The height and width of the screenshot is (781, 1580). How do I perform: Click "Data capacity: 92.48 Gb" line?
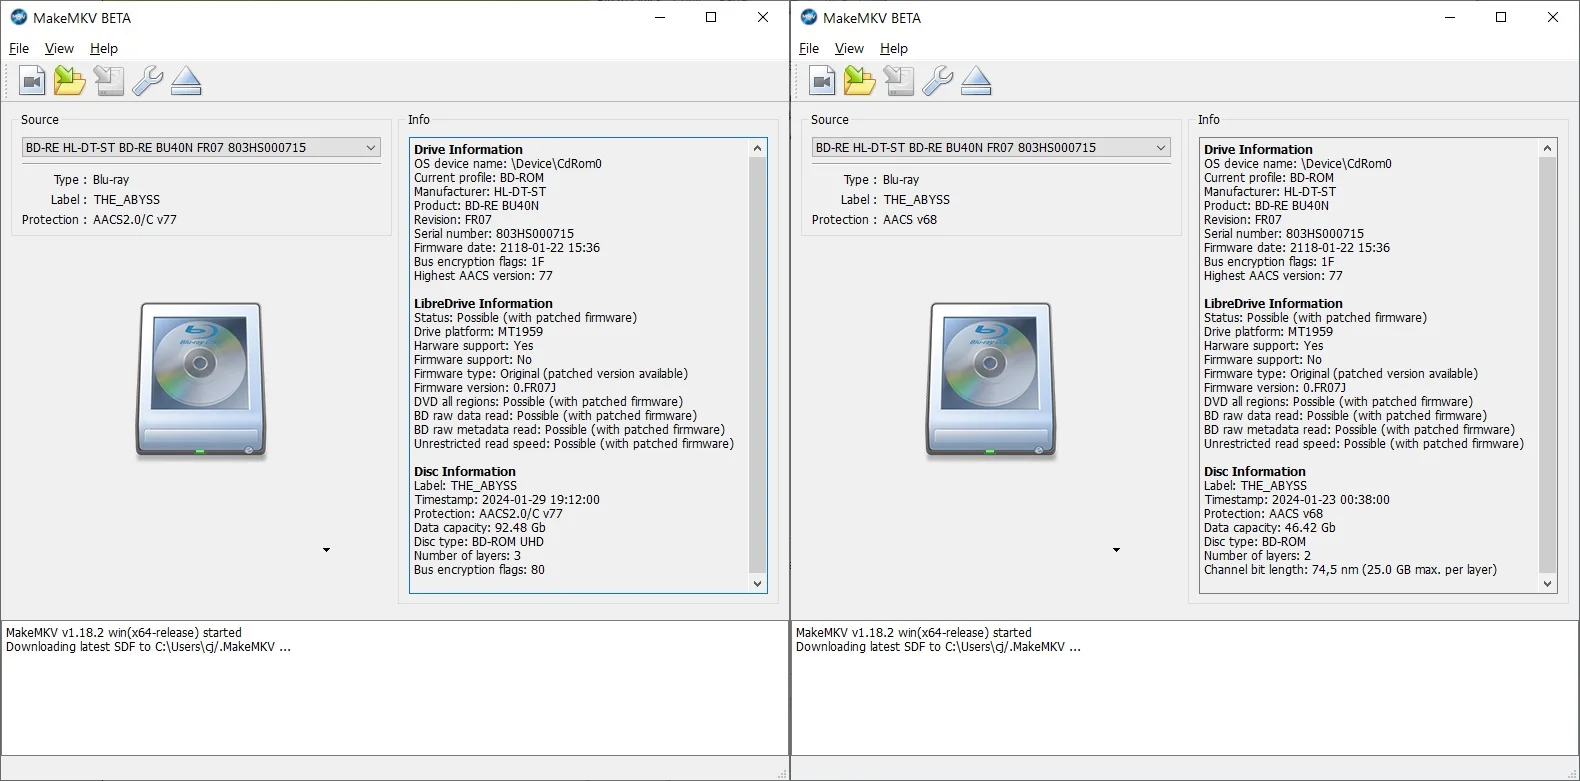pos(480,528)
